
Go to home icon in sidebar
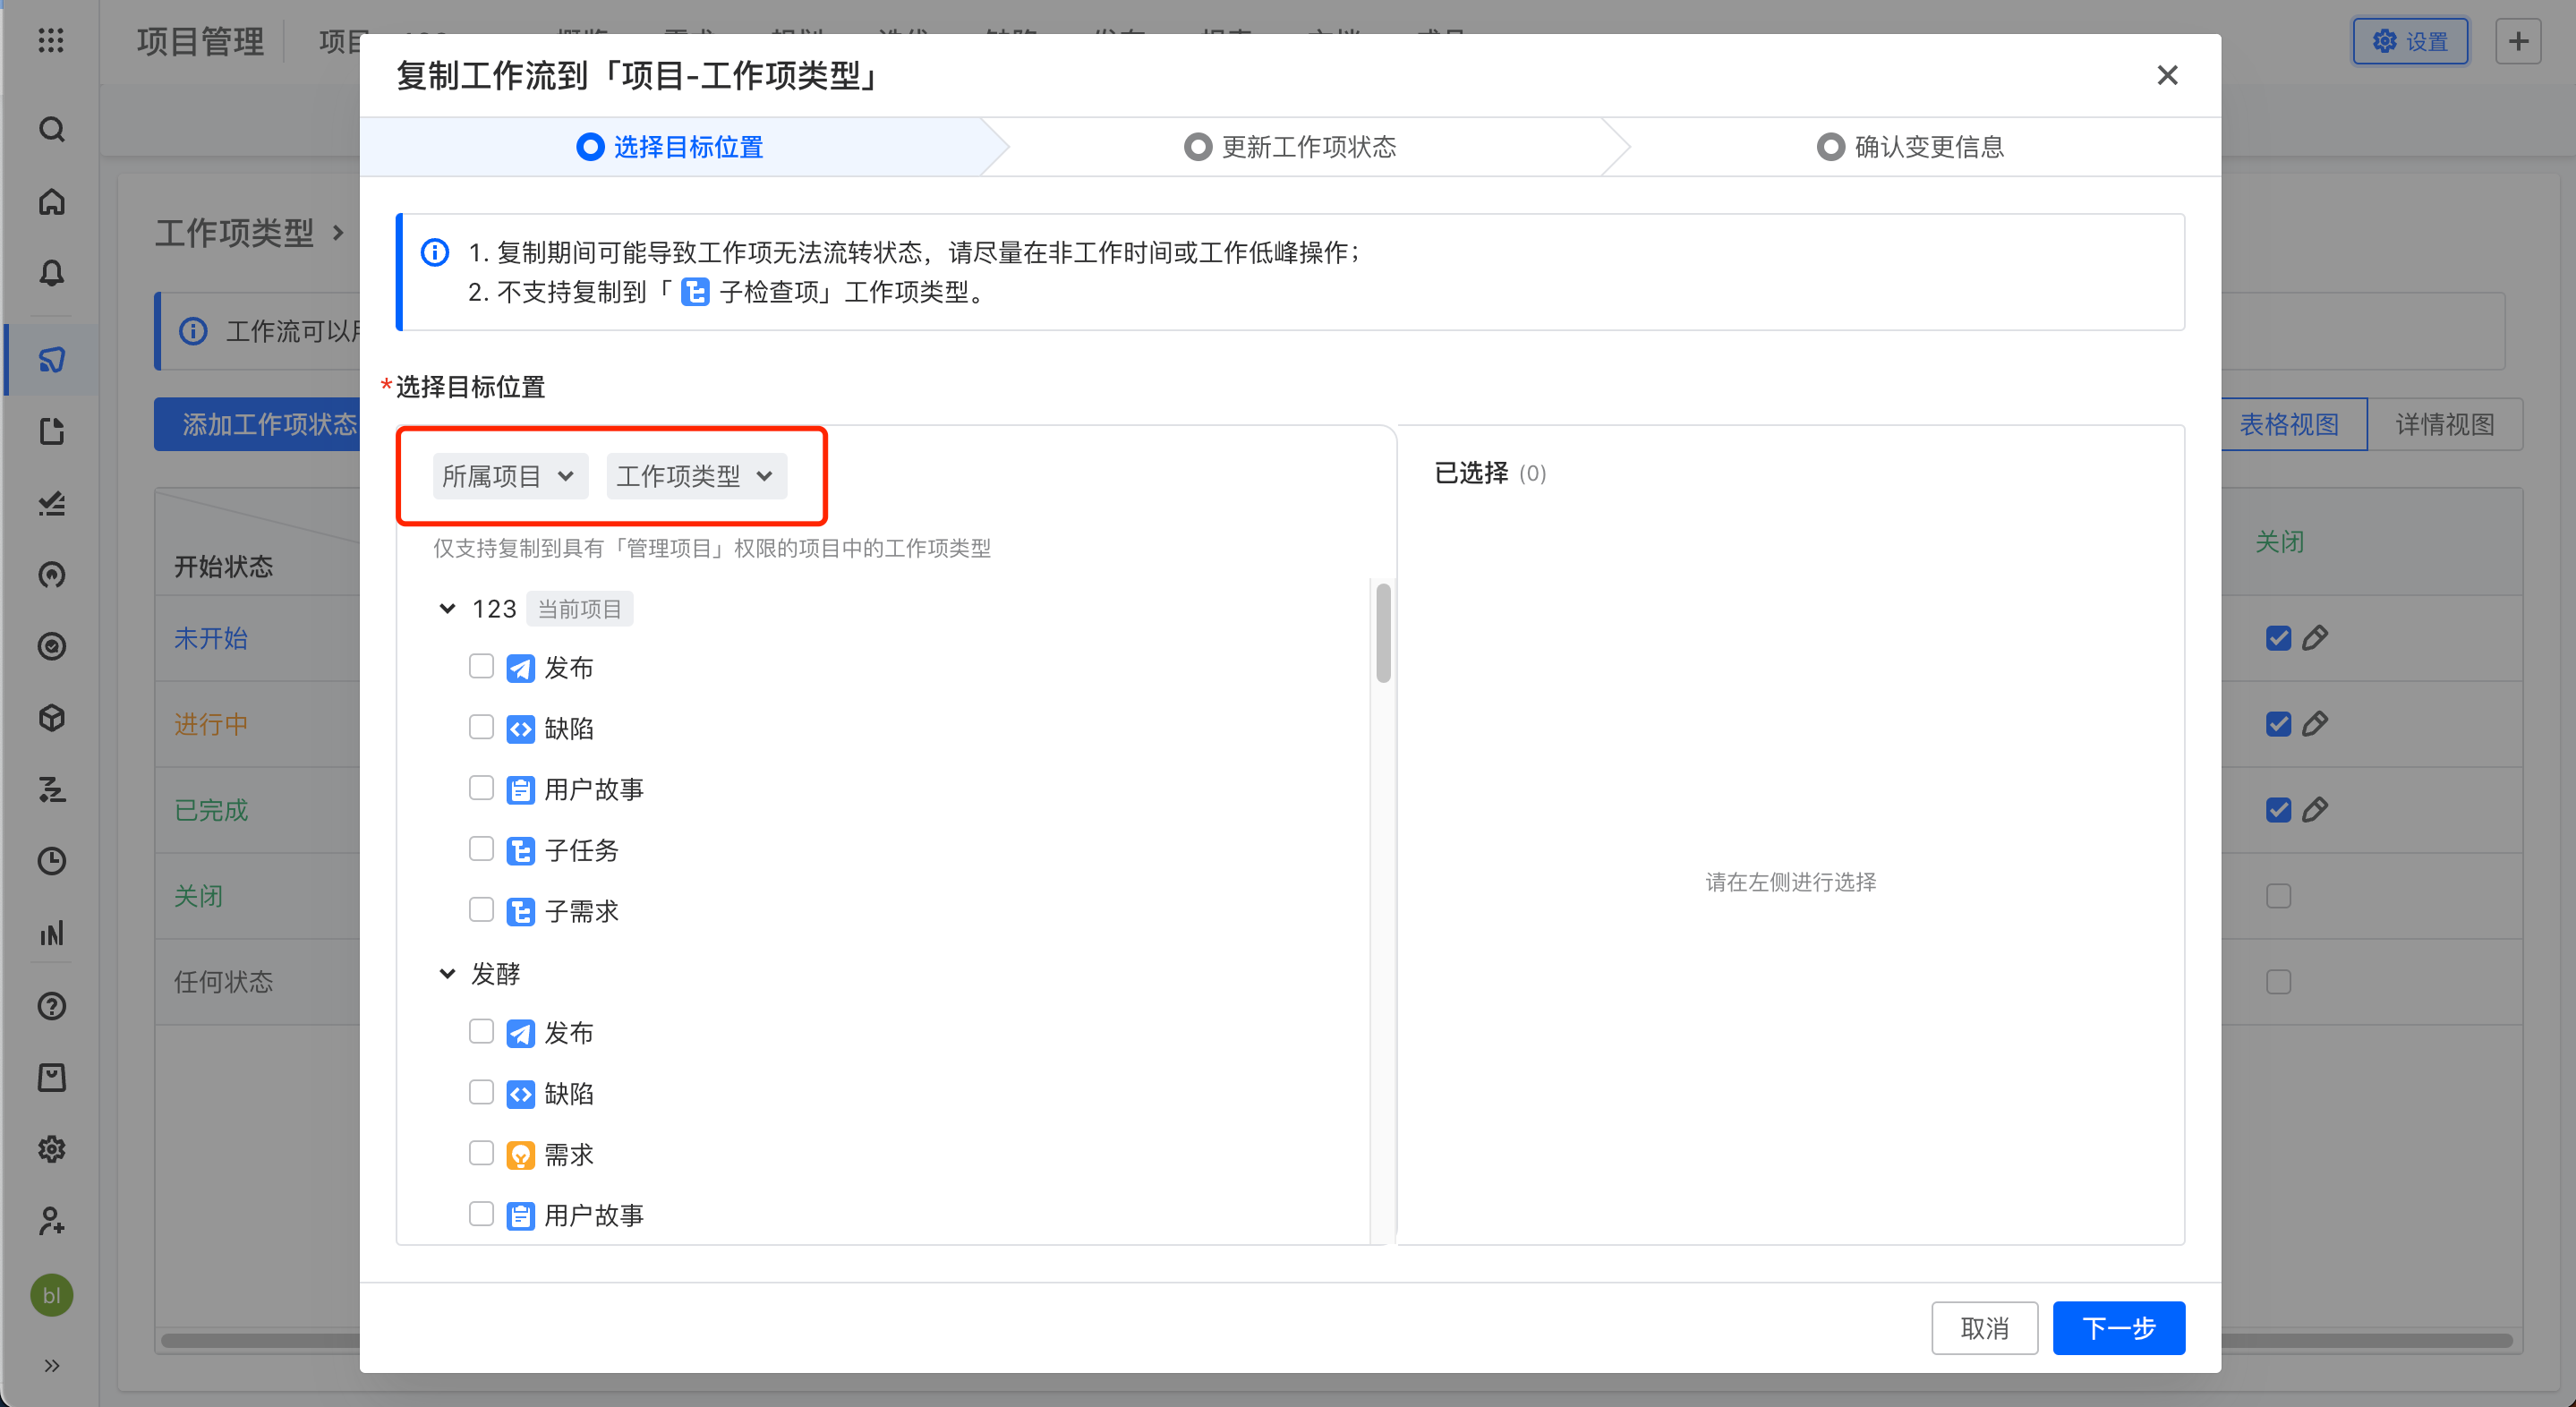click(52, 202)
